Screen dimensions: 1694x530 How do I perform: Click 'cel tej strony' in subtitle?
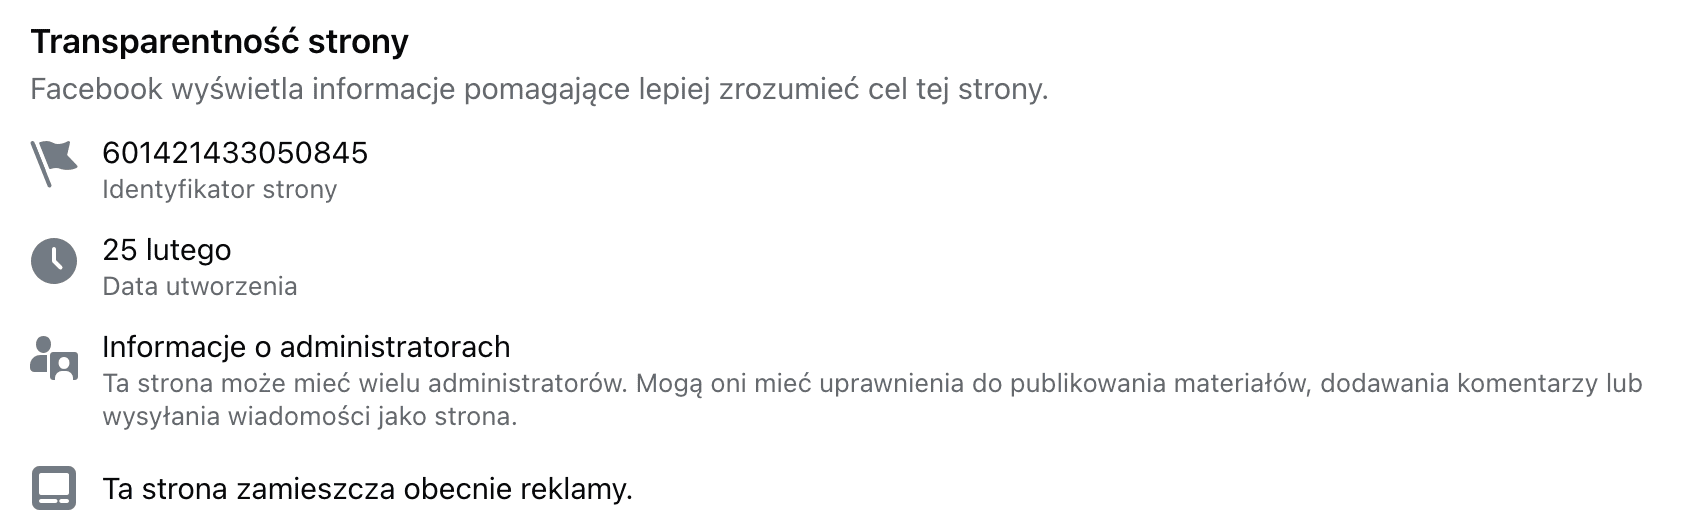click(958, 89)
